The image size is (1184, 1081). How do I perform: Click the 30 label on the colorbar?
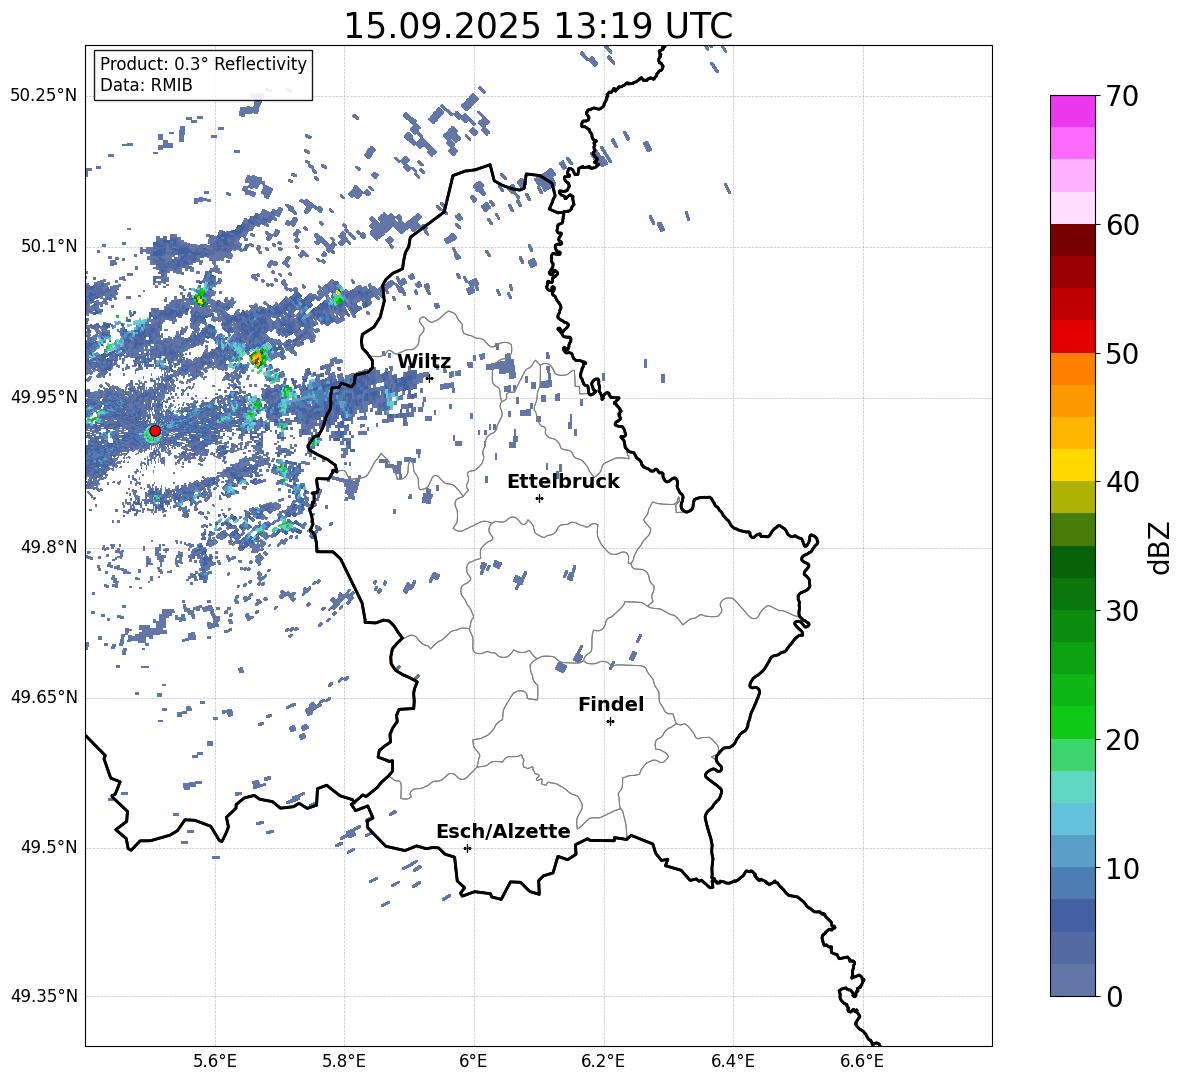pos(1122,611)
